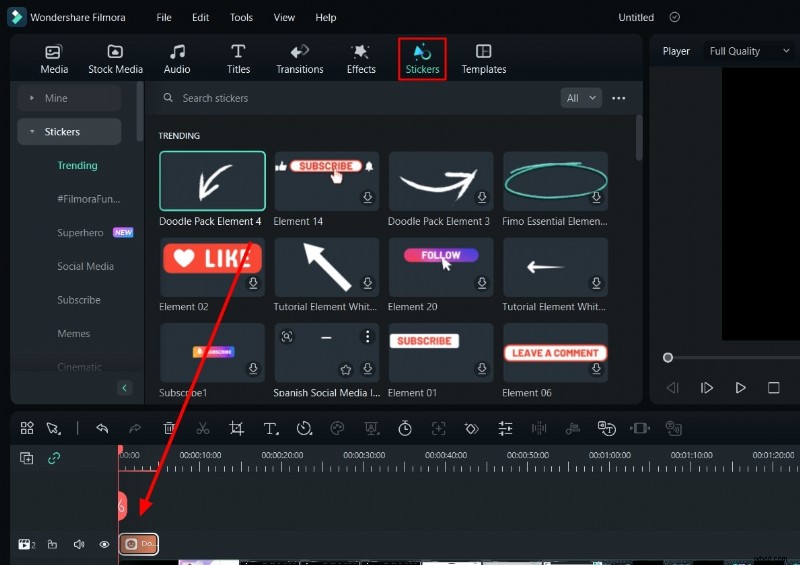
Task: Stop the preview playback
Action: click(773, 388)
